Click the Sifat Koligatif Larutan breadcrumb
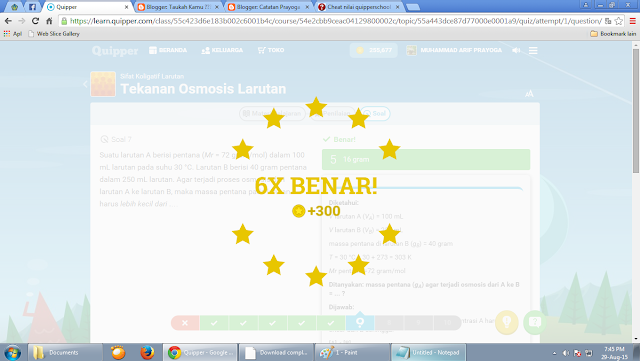 pyautogui.click(x=152, y=76)
